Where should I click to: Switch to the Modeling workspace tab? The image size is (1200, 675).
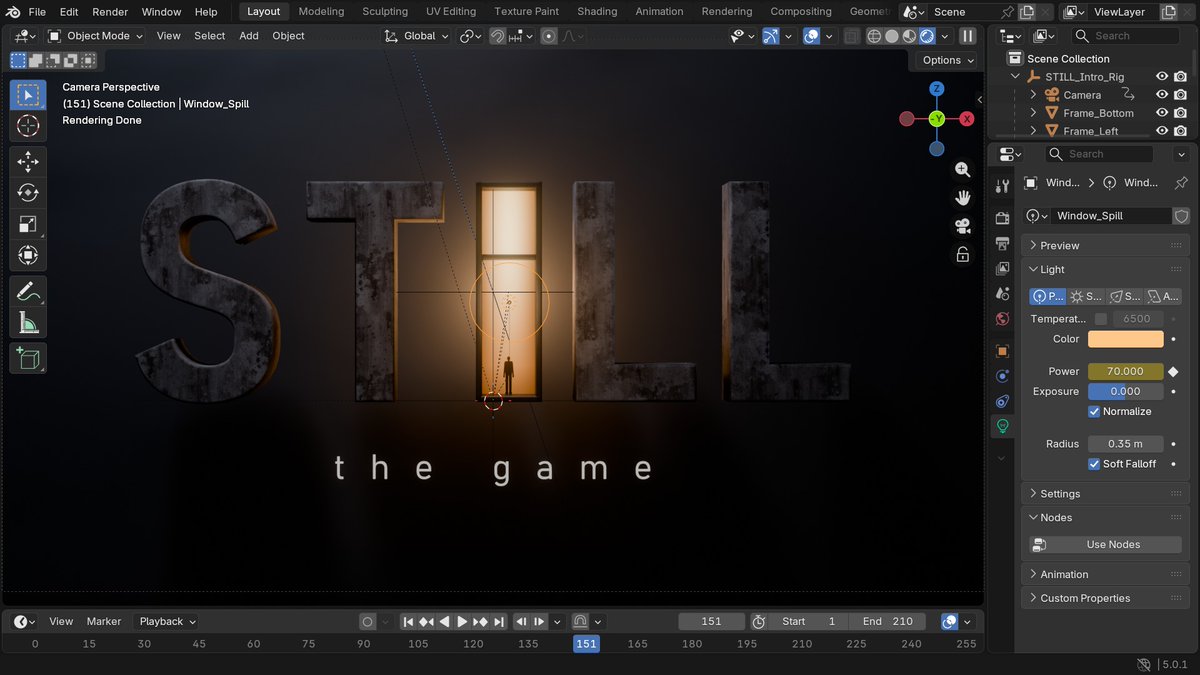pos(321,12)
